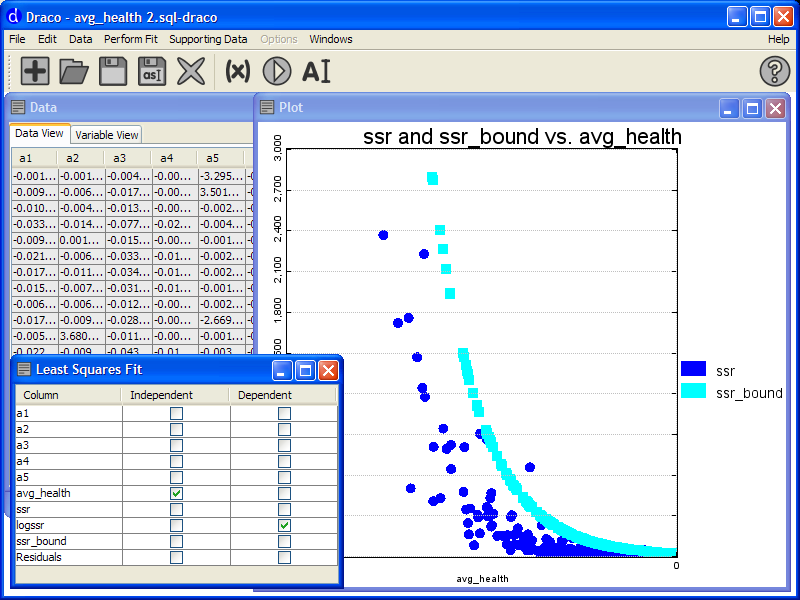Maximize the Least Squares Fit window
The width and height of the screenshot is (800, 600).
click(x=306, y=370)
